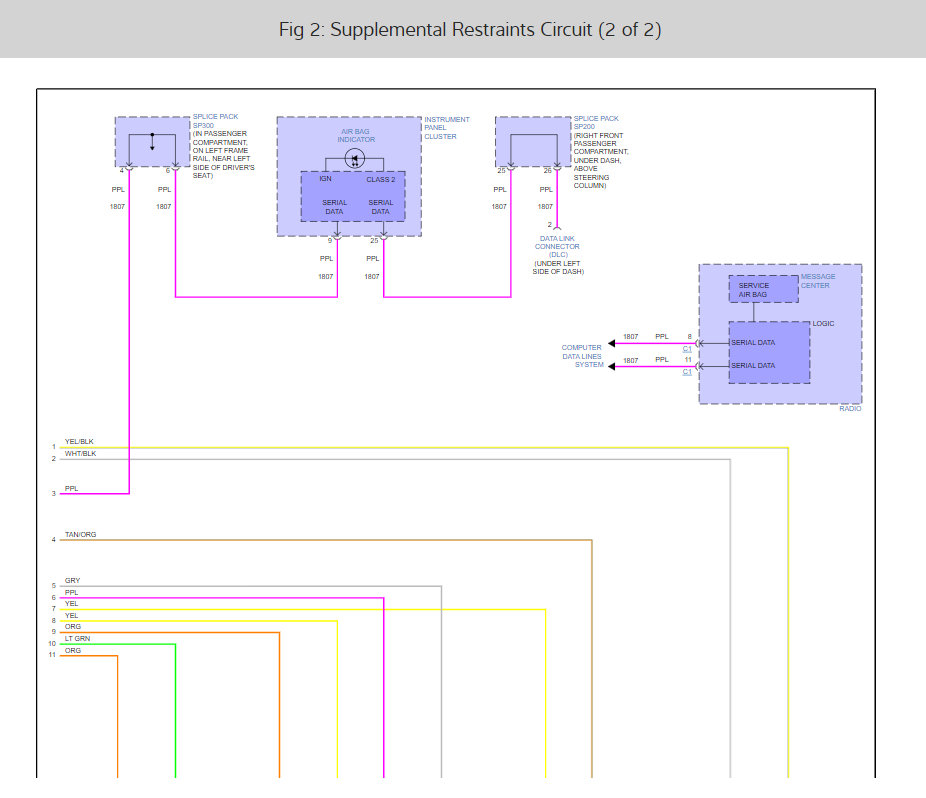This screenshot has height=798, width=926.
Task: Click the 'CLASS 2' terminal label
Action: (381, 180)
